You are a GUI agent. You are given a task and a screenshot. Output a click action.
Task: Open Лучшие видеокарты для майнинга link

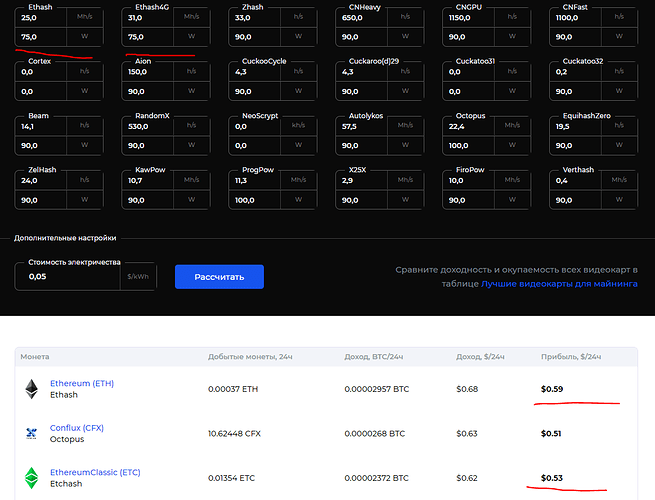tap(559, 284)
